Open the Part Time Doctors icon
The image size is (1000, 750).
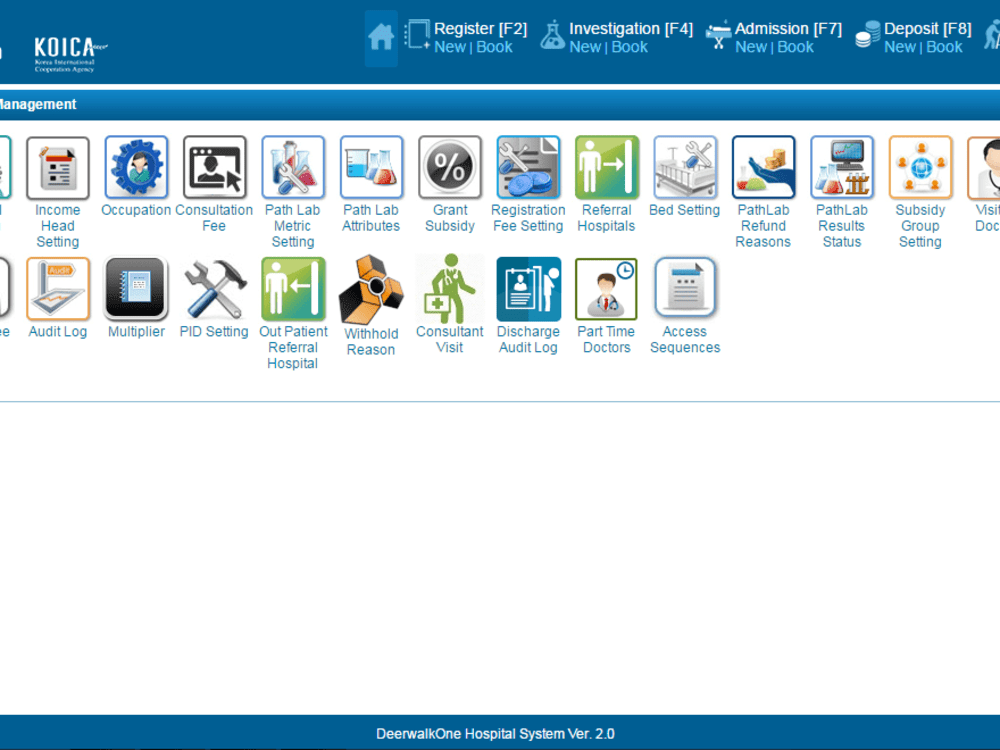[x=607, y=289]
